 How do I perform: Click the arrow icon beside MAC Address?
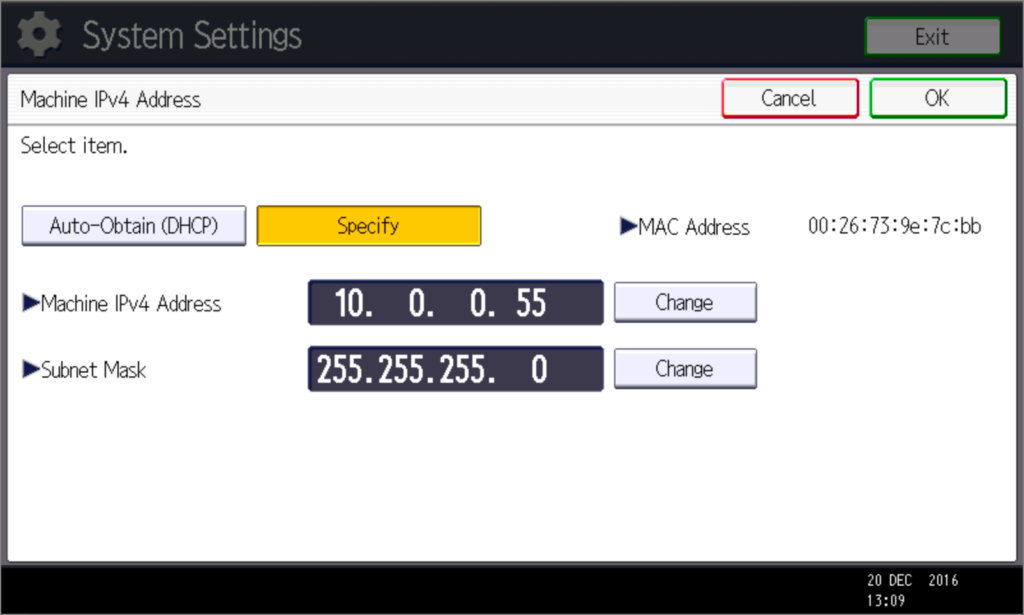coord(628,227)
